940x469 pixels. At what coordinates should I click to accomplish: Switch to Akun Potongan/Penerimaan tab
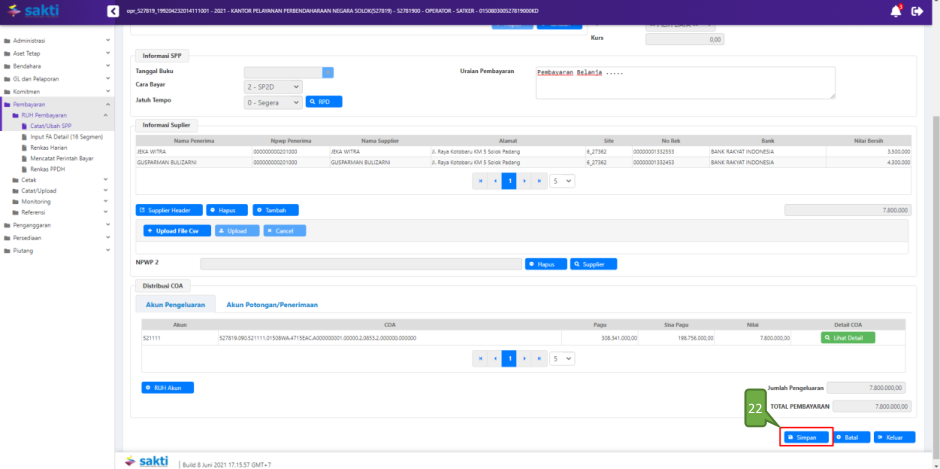[272, 304]
